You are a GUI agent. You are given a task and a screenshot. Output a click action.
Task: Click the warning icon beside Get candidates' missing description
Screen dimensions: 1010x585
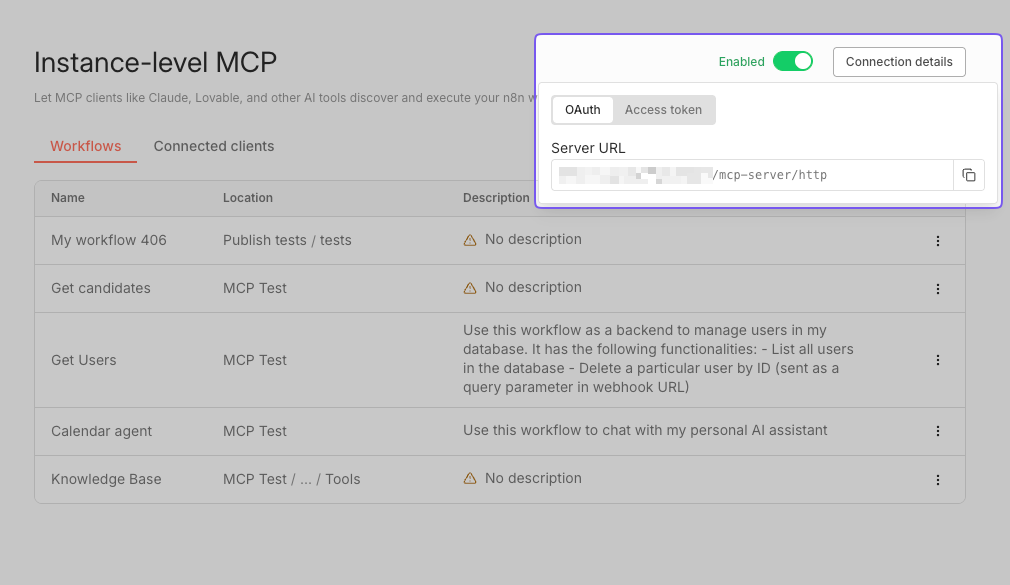click(x=470, y=287)
